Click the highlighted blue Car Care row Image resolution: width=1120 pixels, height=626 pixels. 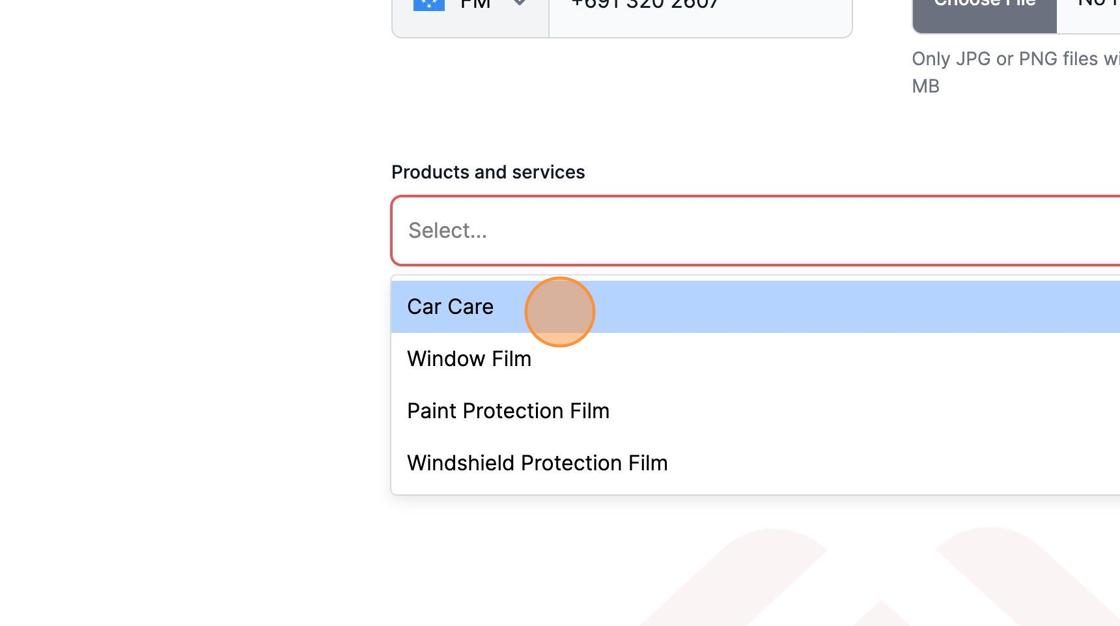point(756,307)
